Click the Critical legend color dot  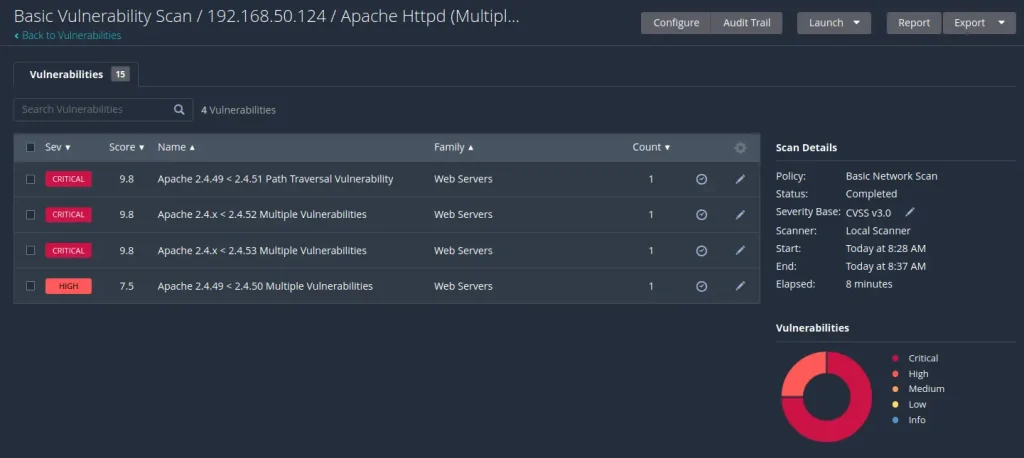point(896,358)
